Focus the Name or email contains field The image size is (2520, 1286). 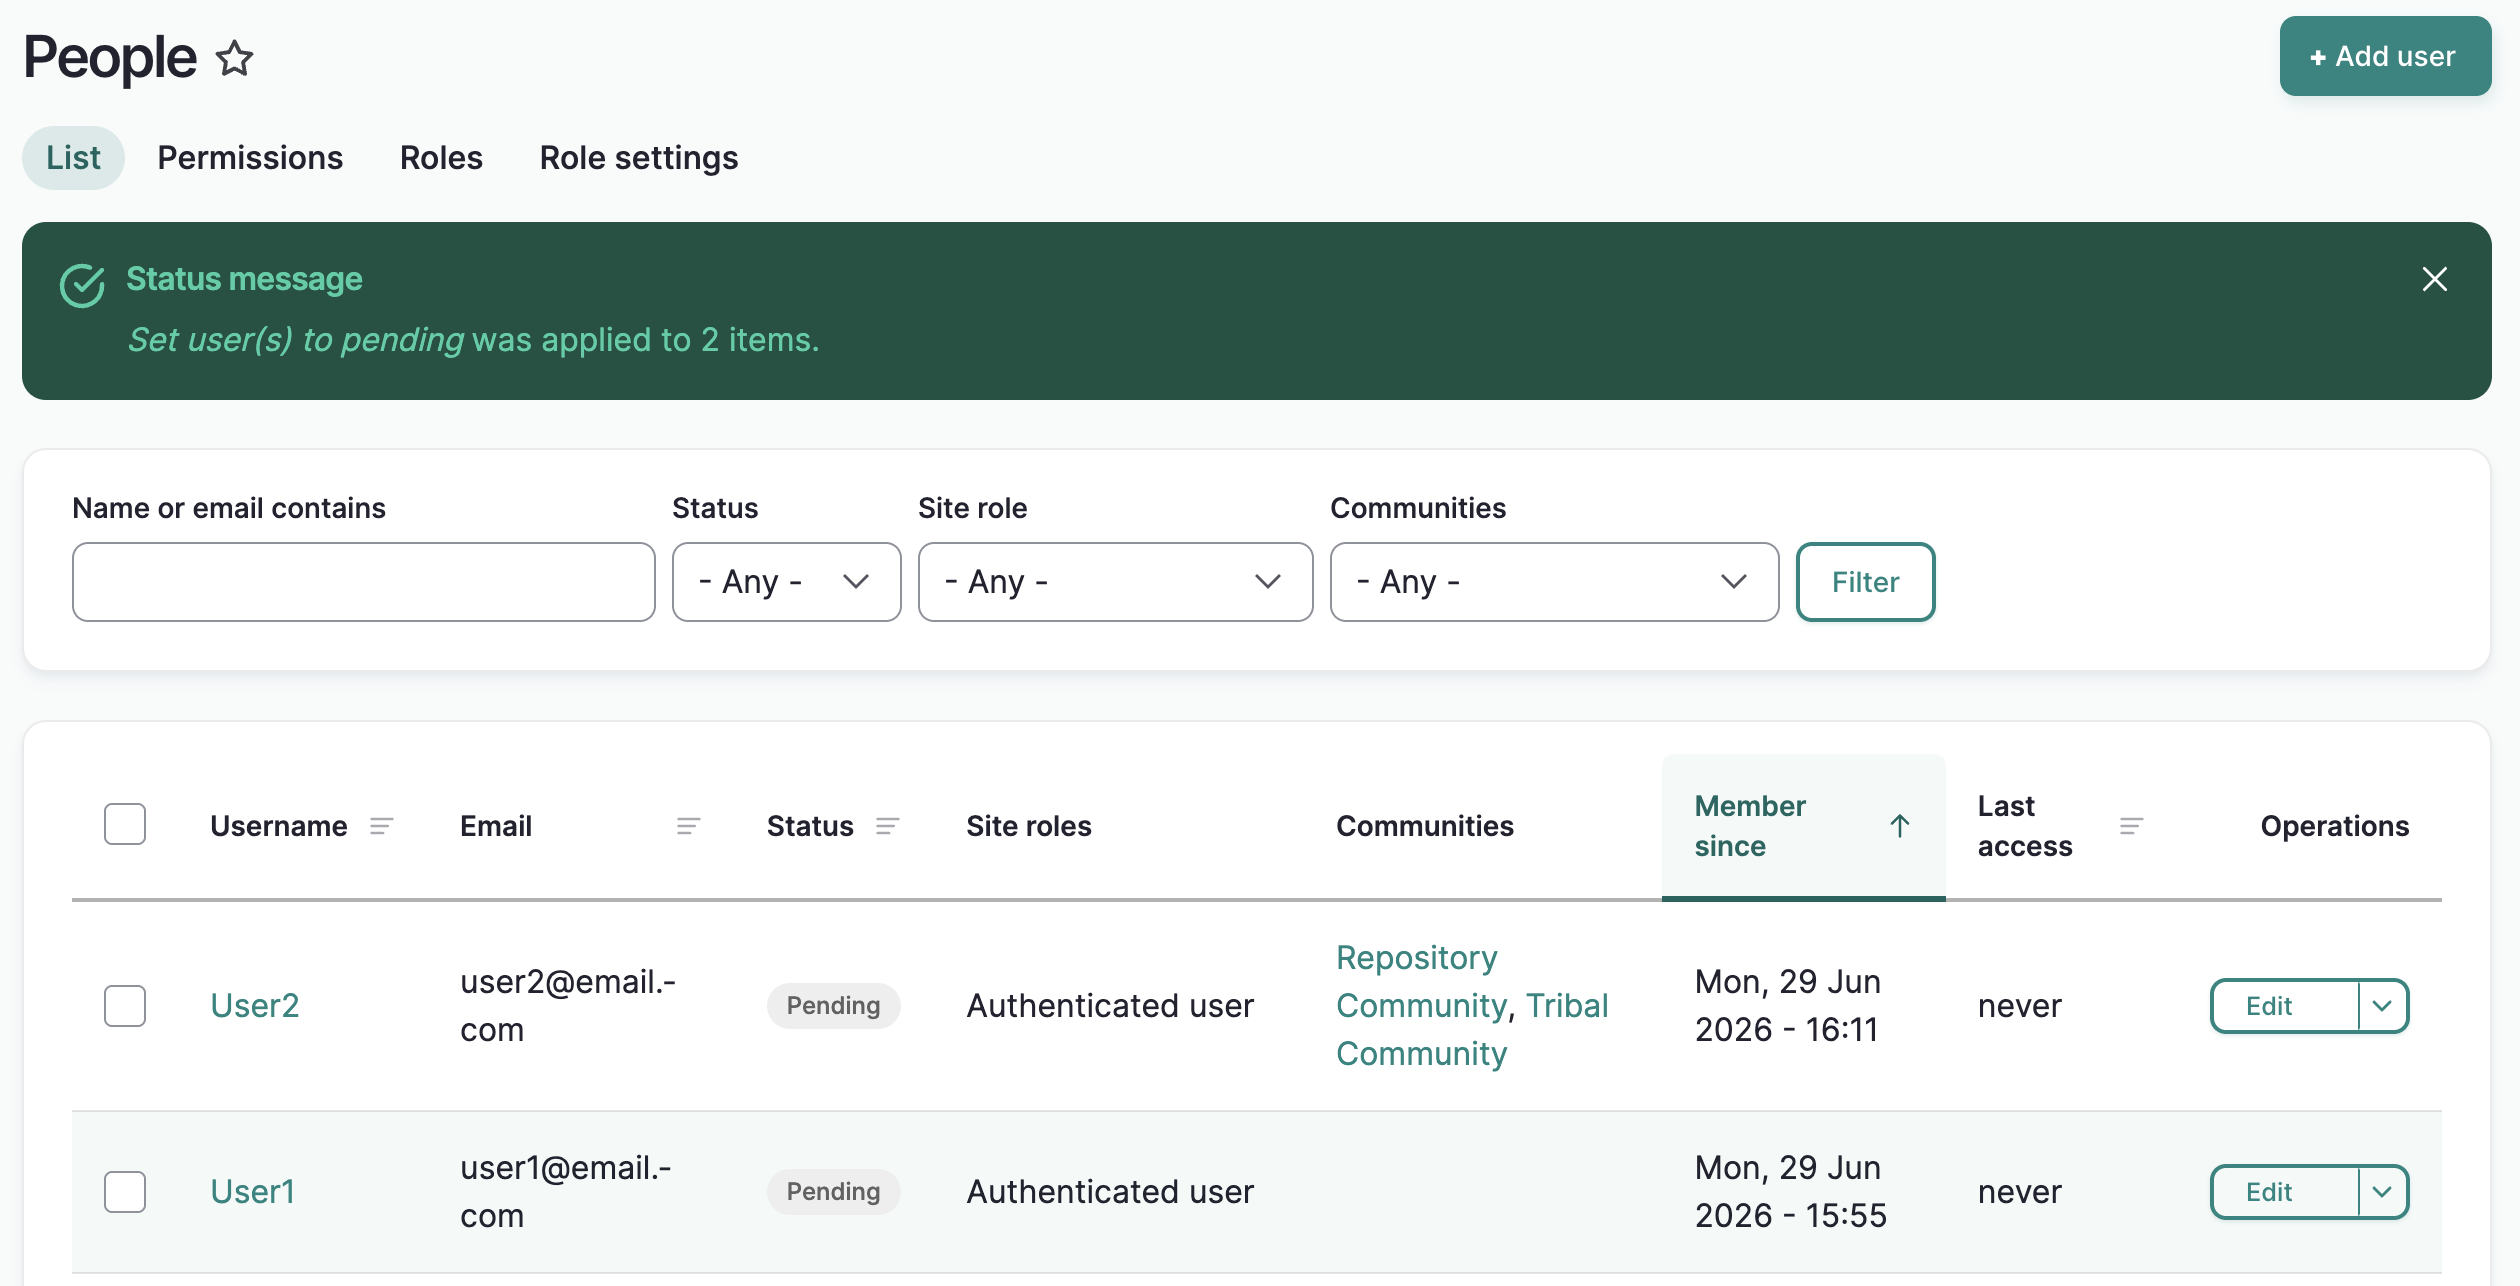[x=363, y=582]
